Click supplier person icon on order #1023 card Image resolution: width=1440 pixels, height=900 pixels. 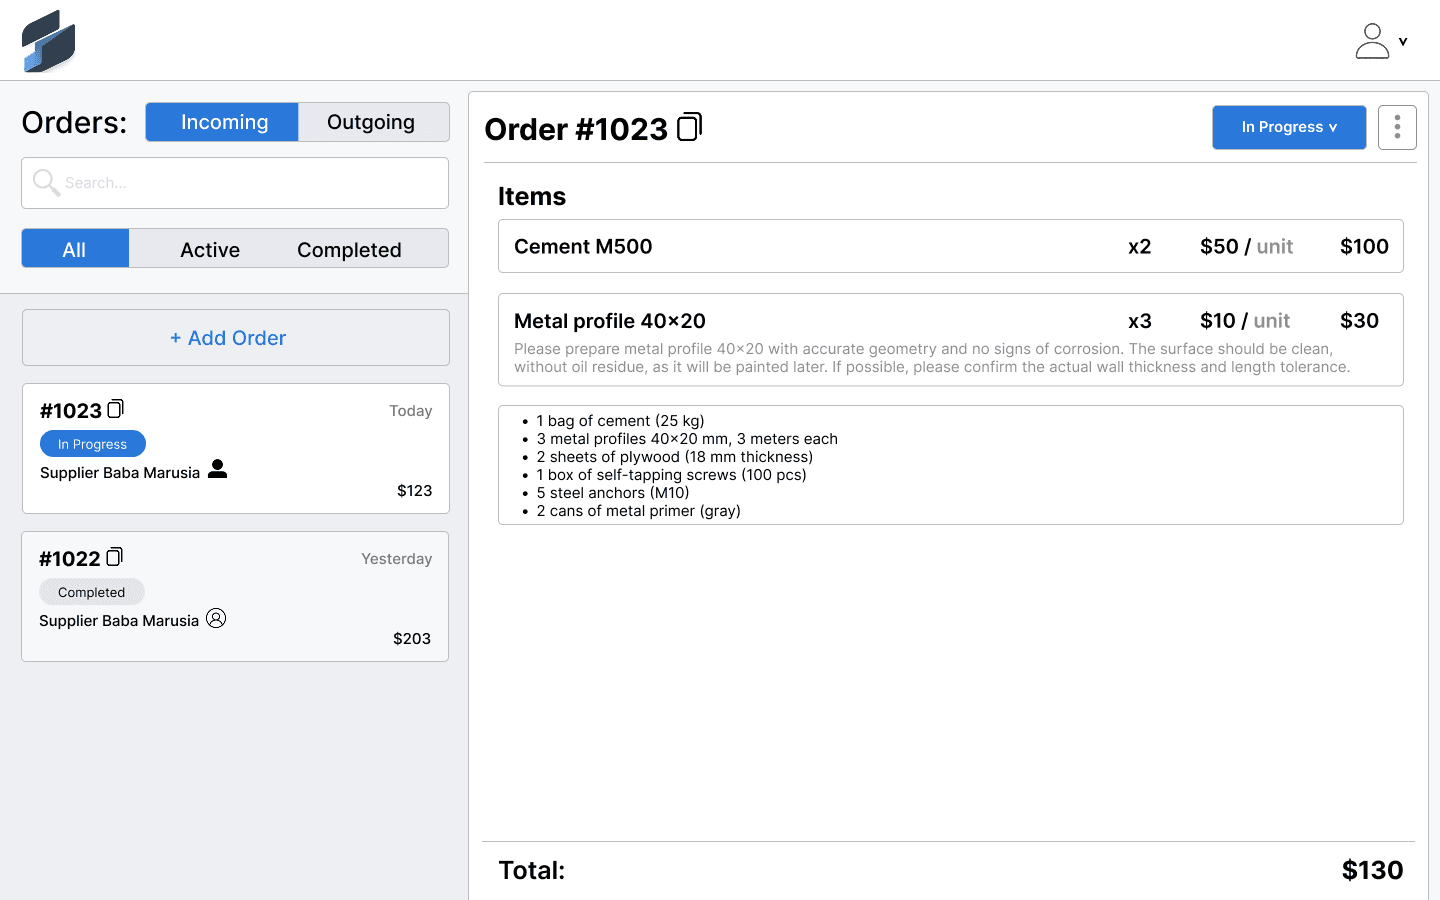click(218, 470)
